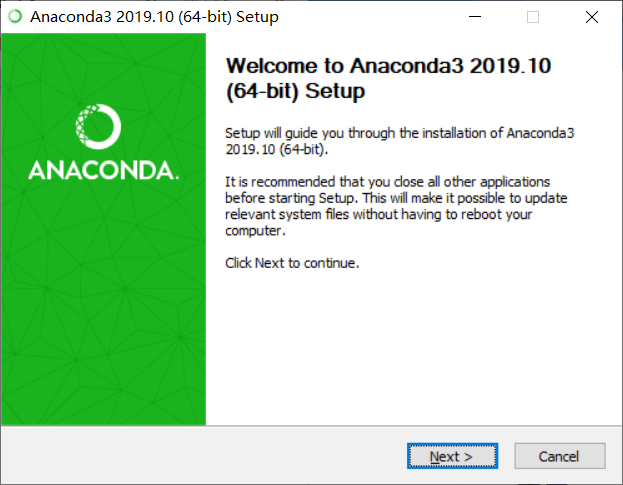
Task: Click the title bar text Anaconda3 2019.10 Setup
Action: click(x=154, y=17)
